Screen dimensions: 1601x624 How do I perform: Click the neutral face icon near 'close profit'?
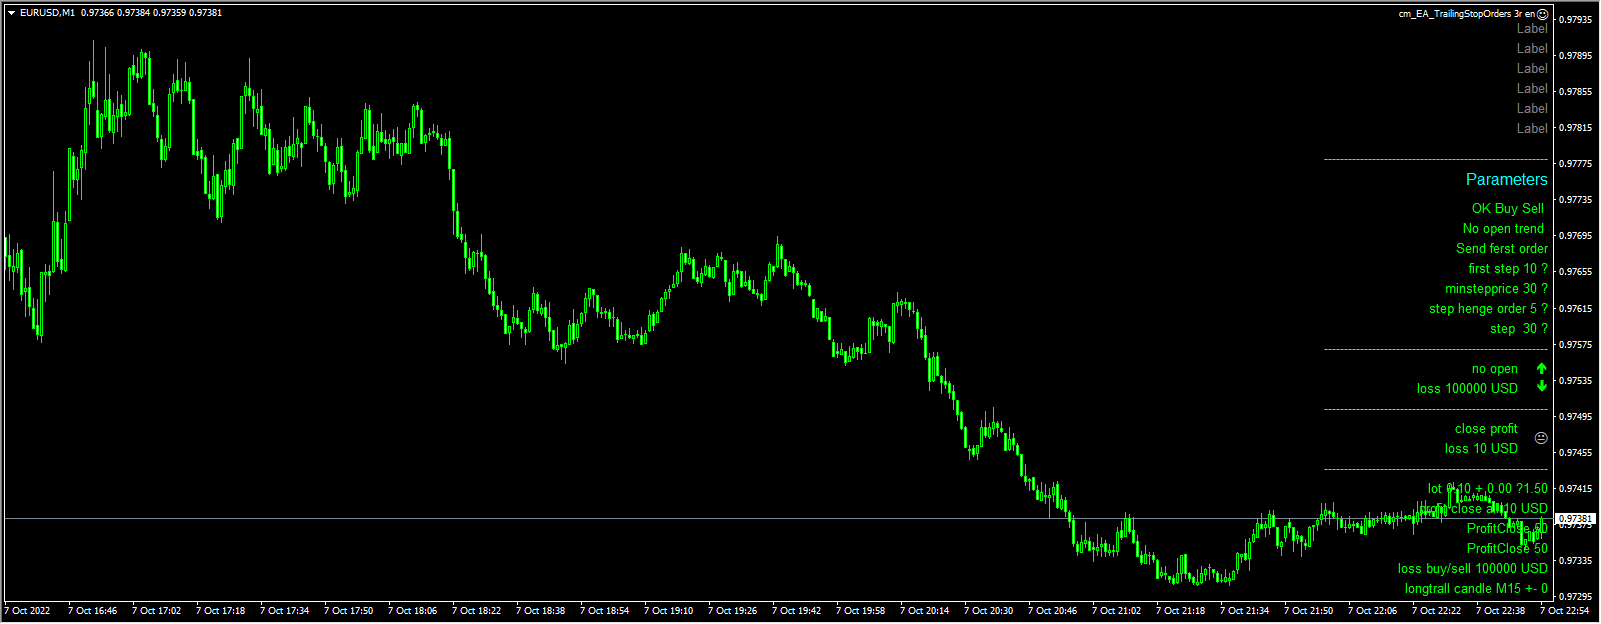coord(1541,438)
